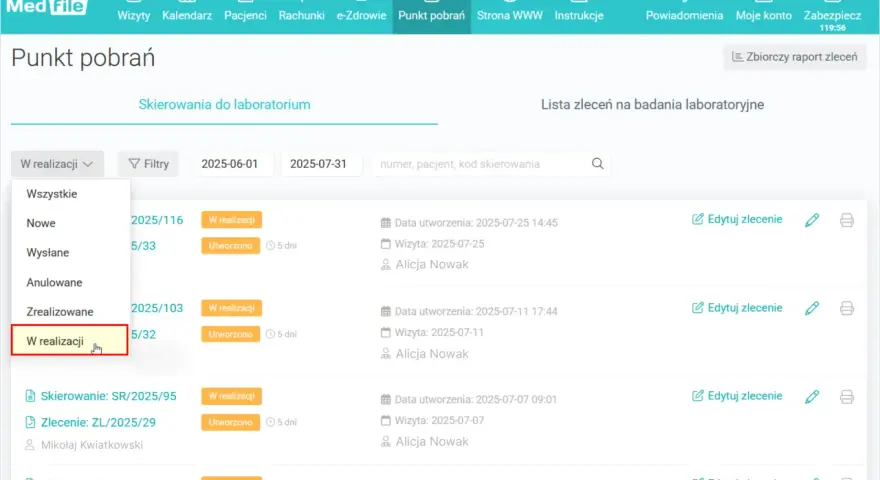Screen dimensions: 880x480
Task: Open link Skierowanie: SR/2025/95
Action: (x=108, y=396)
